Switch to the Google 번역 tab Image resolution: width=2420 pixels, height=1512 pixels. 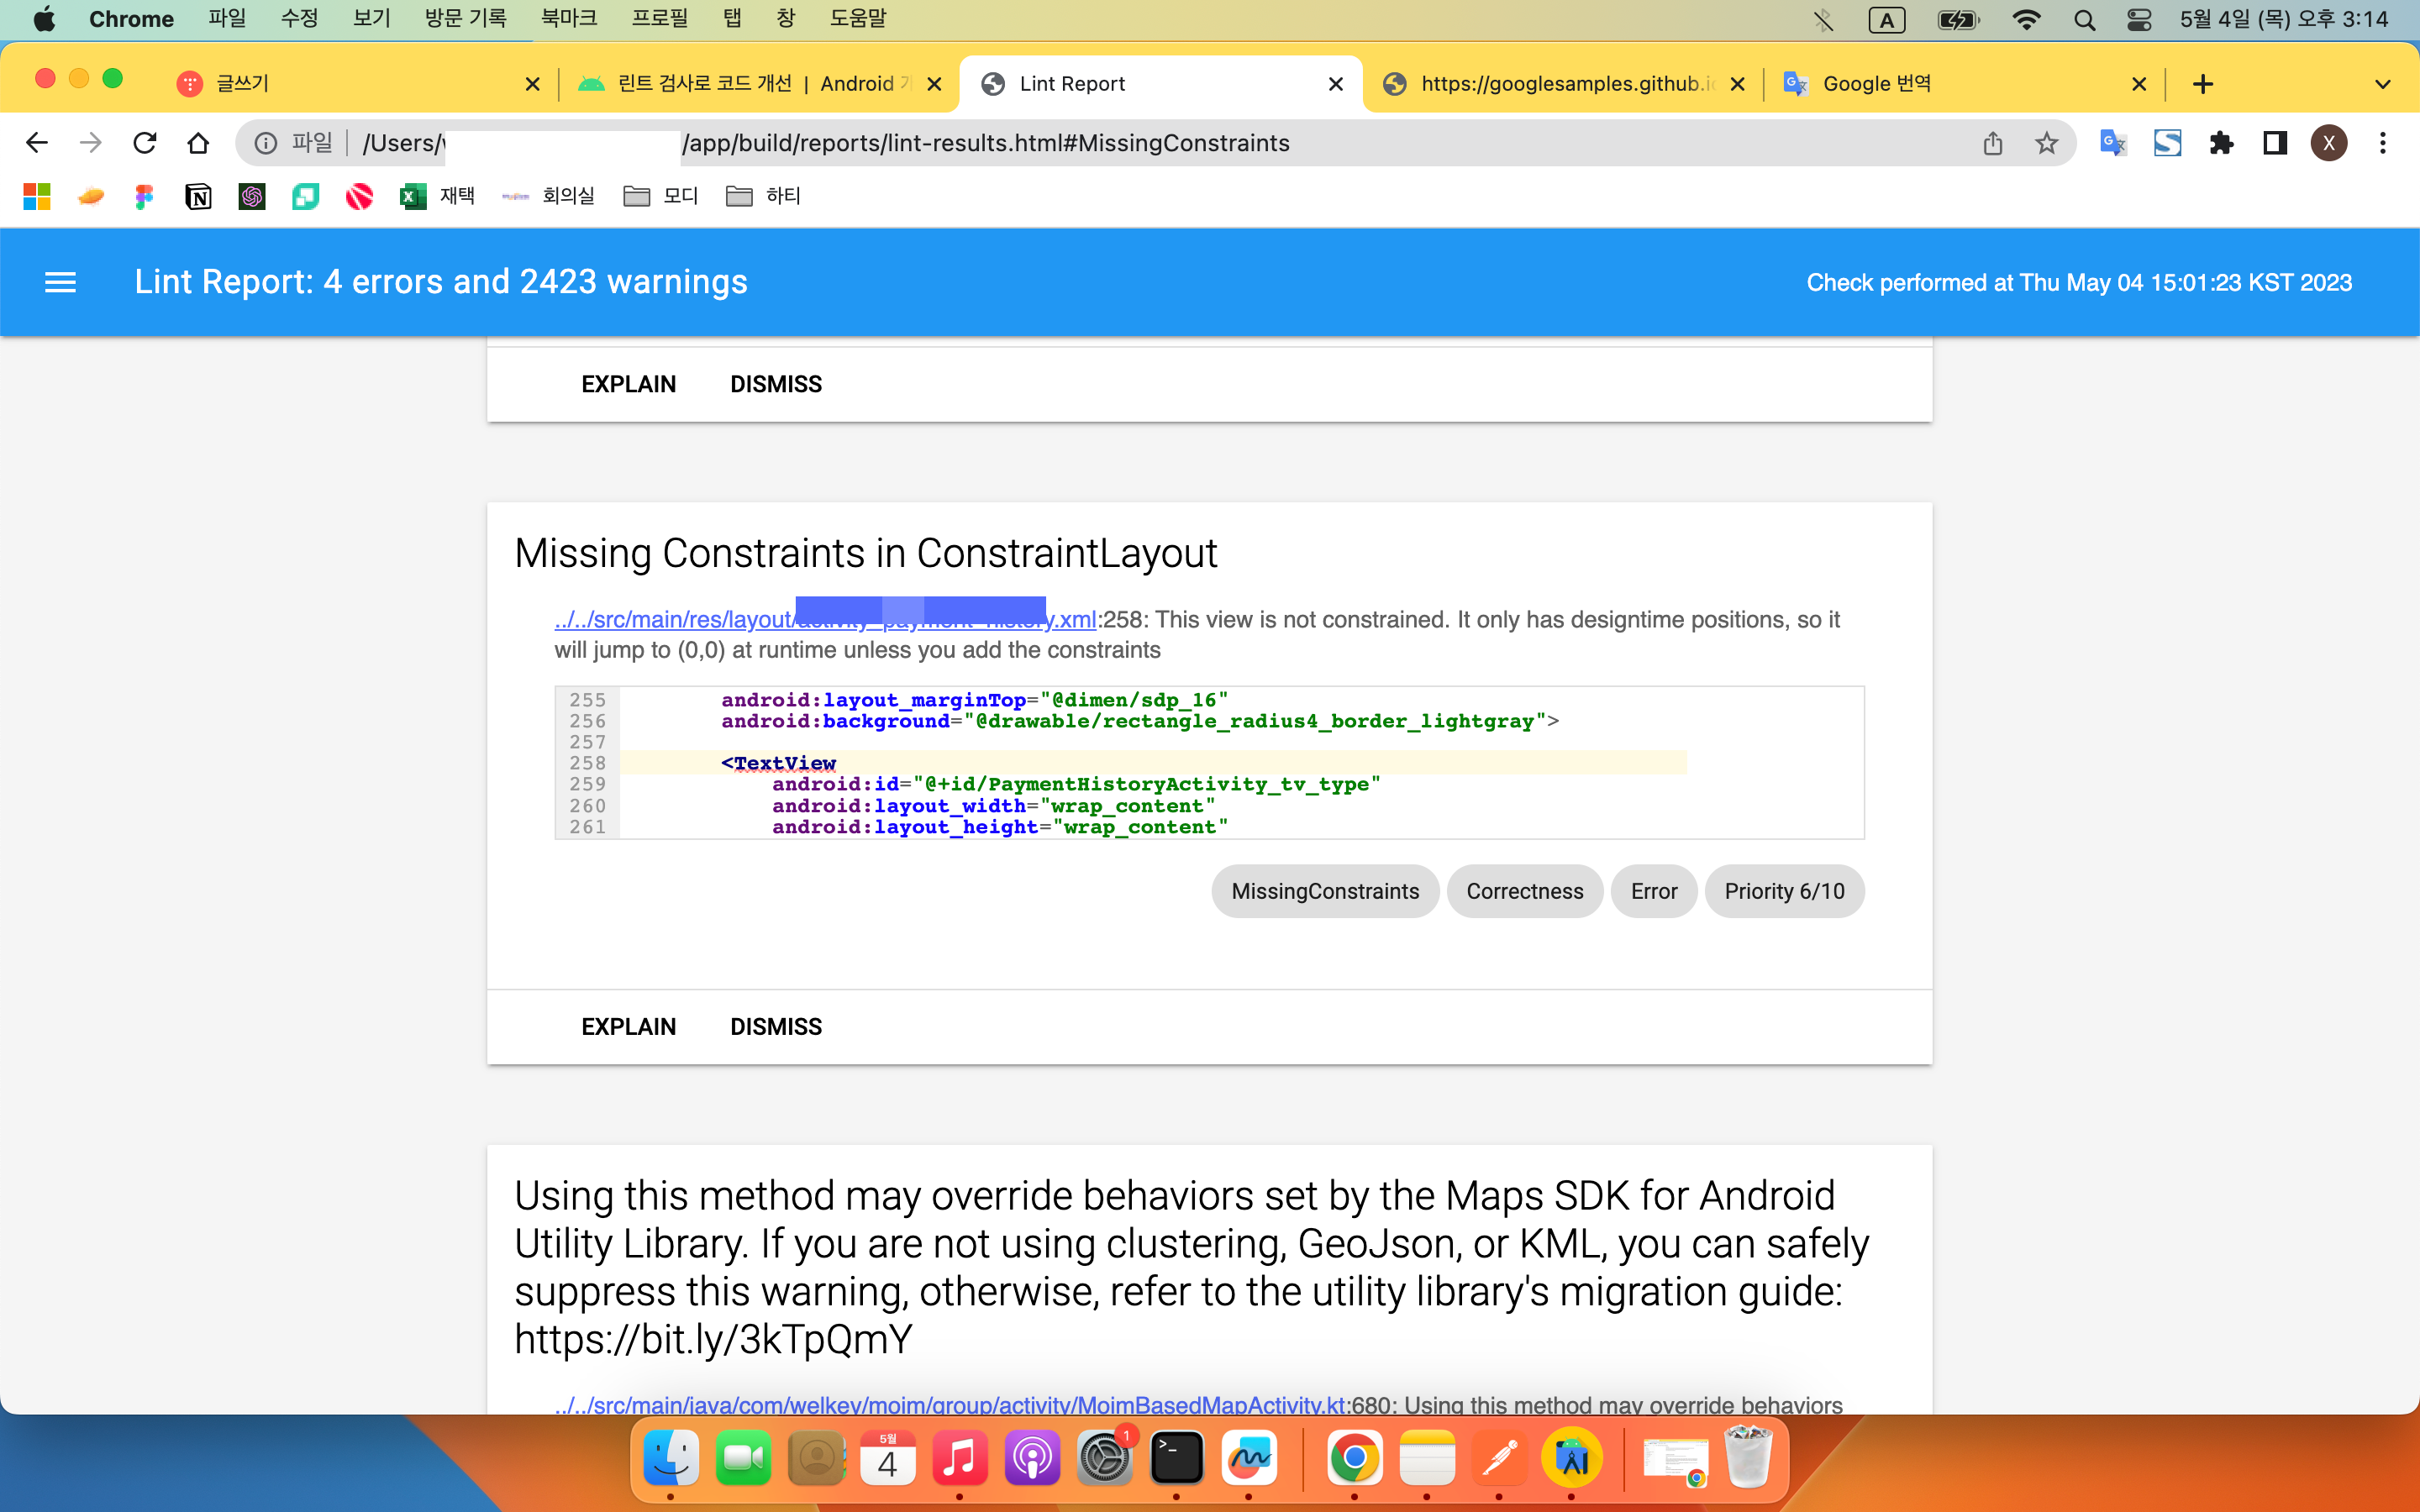pyautogui.click(x=1876, y=84)
